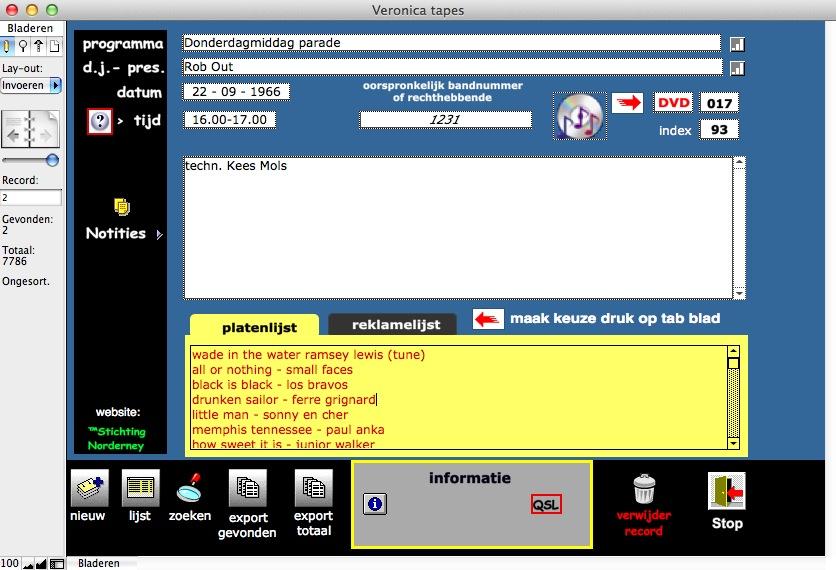Select the platenlijst tab
Image resolution: width=836 pixels, height=570 pixels.
(x=254, y=326)
